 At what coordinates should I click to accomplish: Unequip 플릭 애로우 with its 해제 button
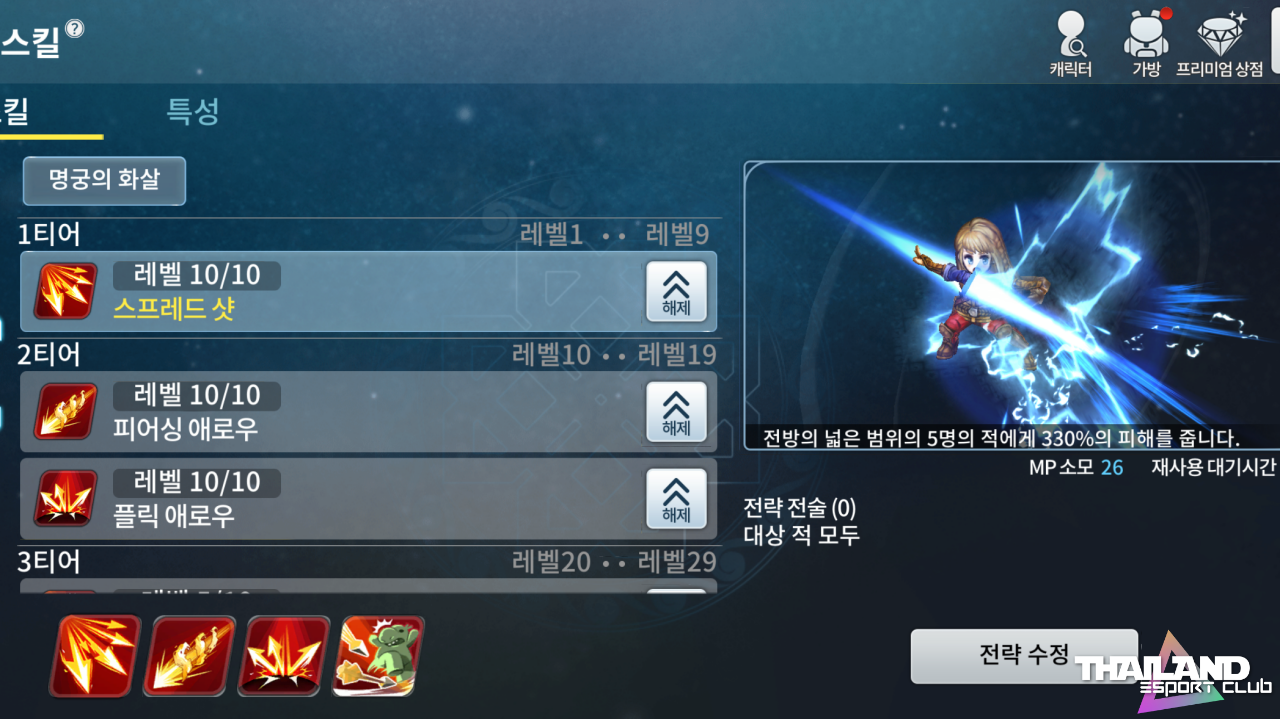677,499
